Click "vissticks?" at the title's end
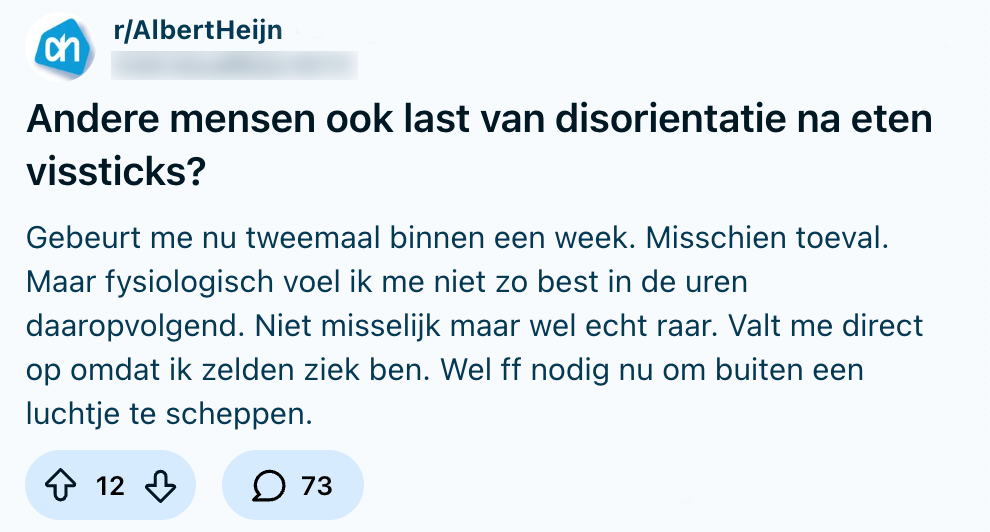Image resolution: width=990 pixels, height=532 pixels. [115, 172]
